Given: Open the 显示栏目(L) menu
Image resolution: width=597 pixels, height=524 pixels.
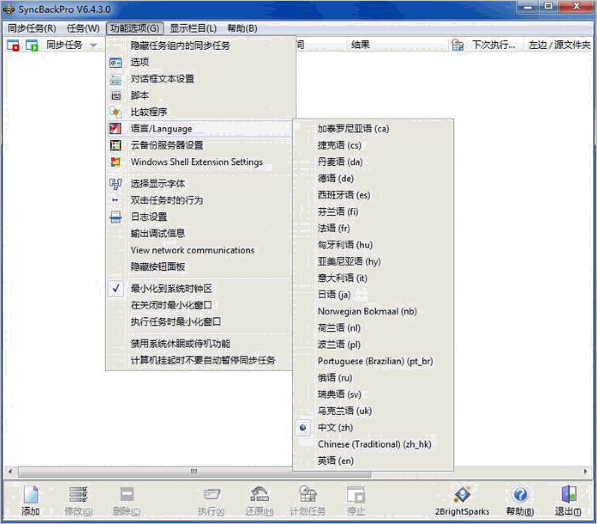Looking at the screenshot, I should 193,29.
